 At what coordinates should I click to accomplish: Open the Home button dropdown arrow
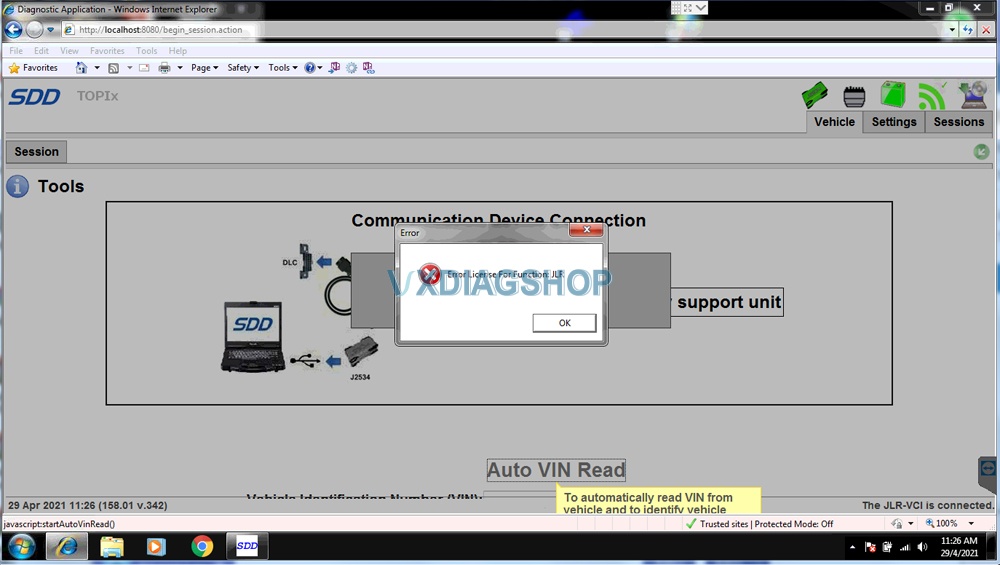(97, 68)
